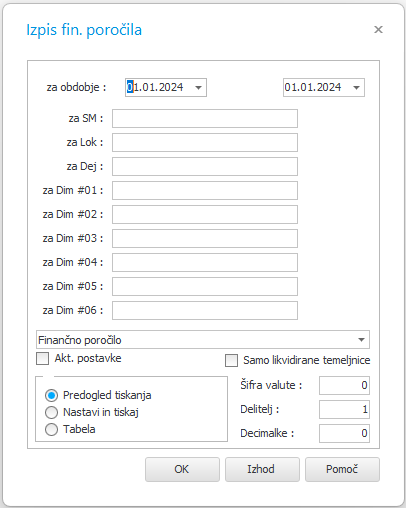Focus the Delitelj number field
Viewport: 406px width, 508px height.
click(344, 409)
